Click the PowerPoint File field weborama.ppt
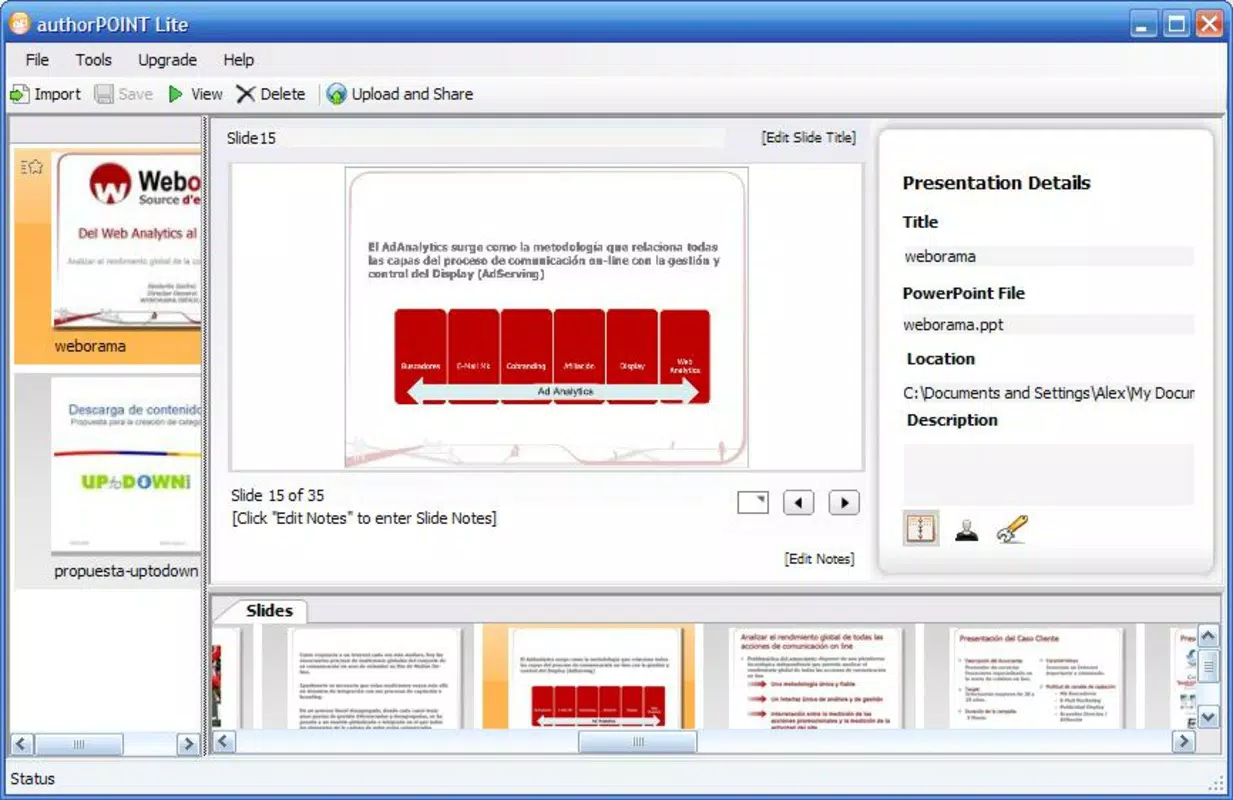1233x800 pixels. (1048, 324)
